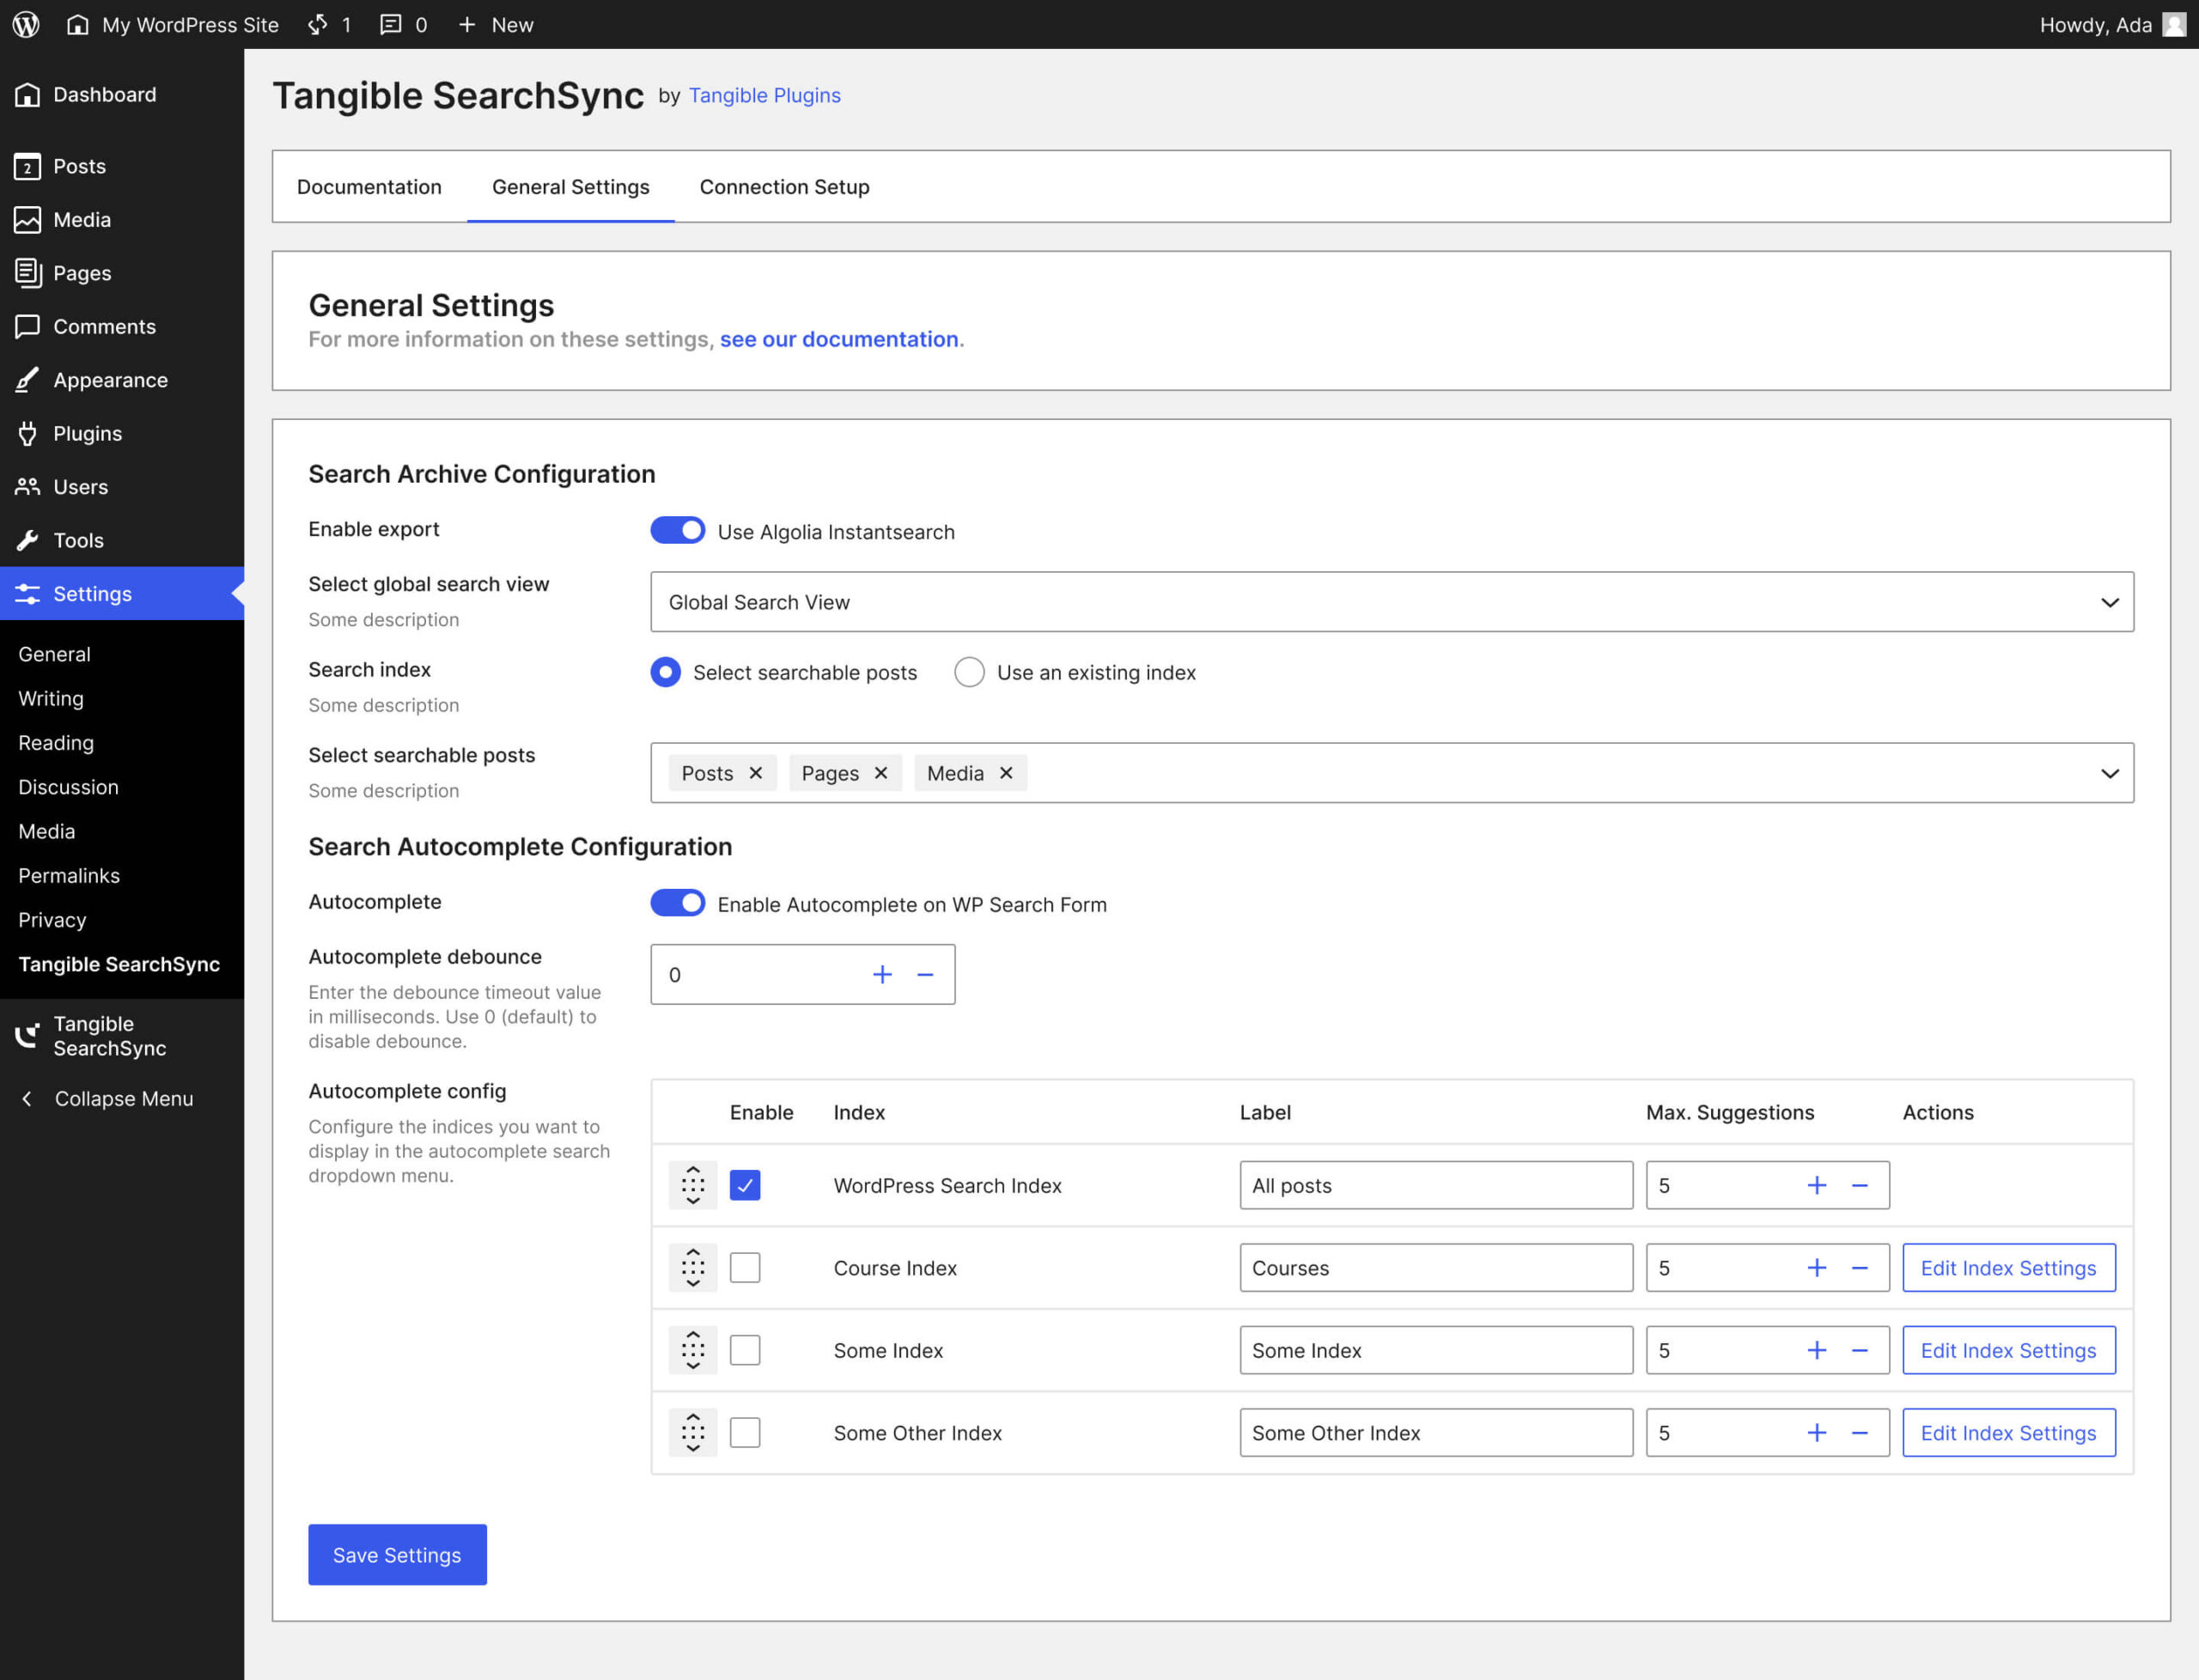Toggle Use Algolia Instantsearch switch
The height and width of the screenshot is (1680, 2199).
tap(678, 531)
